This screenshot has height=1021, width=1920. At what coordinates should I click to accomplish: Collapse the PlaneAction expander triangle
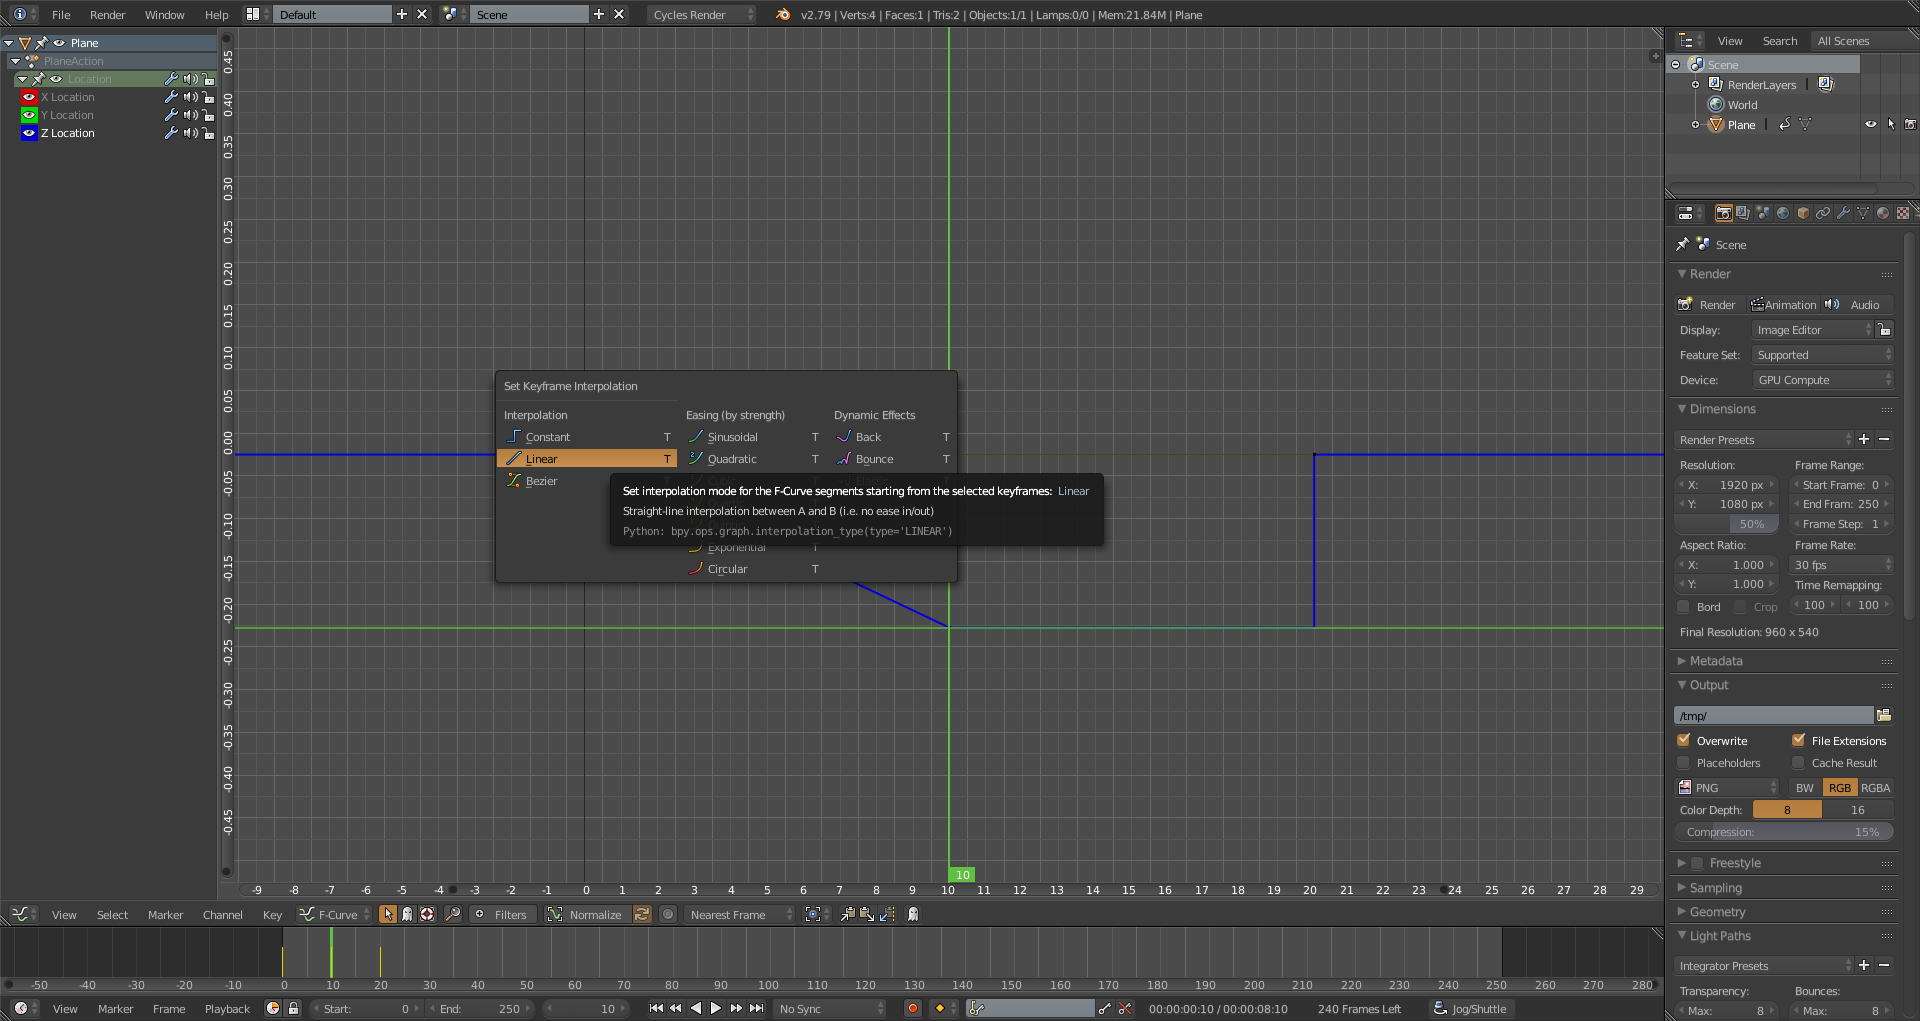15,61
